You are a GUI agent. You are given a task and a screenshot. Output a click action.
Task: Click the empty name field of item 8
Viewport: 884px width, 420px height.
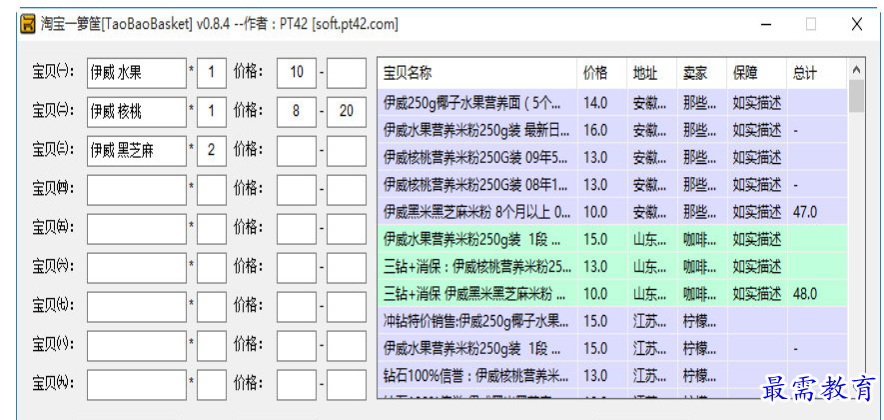click(x=136, y=346)
